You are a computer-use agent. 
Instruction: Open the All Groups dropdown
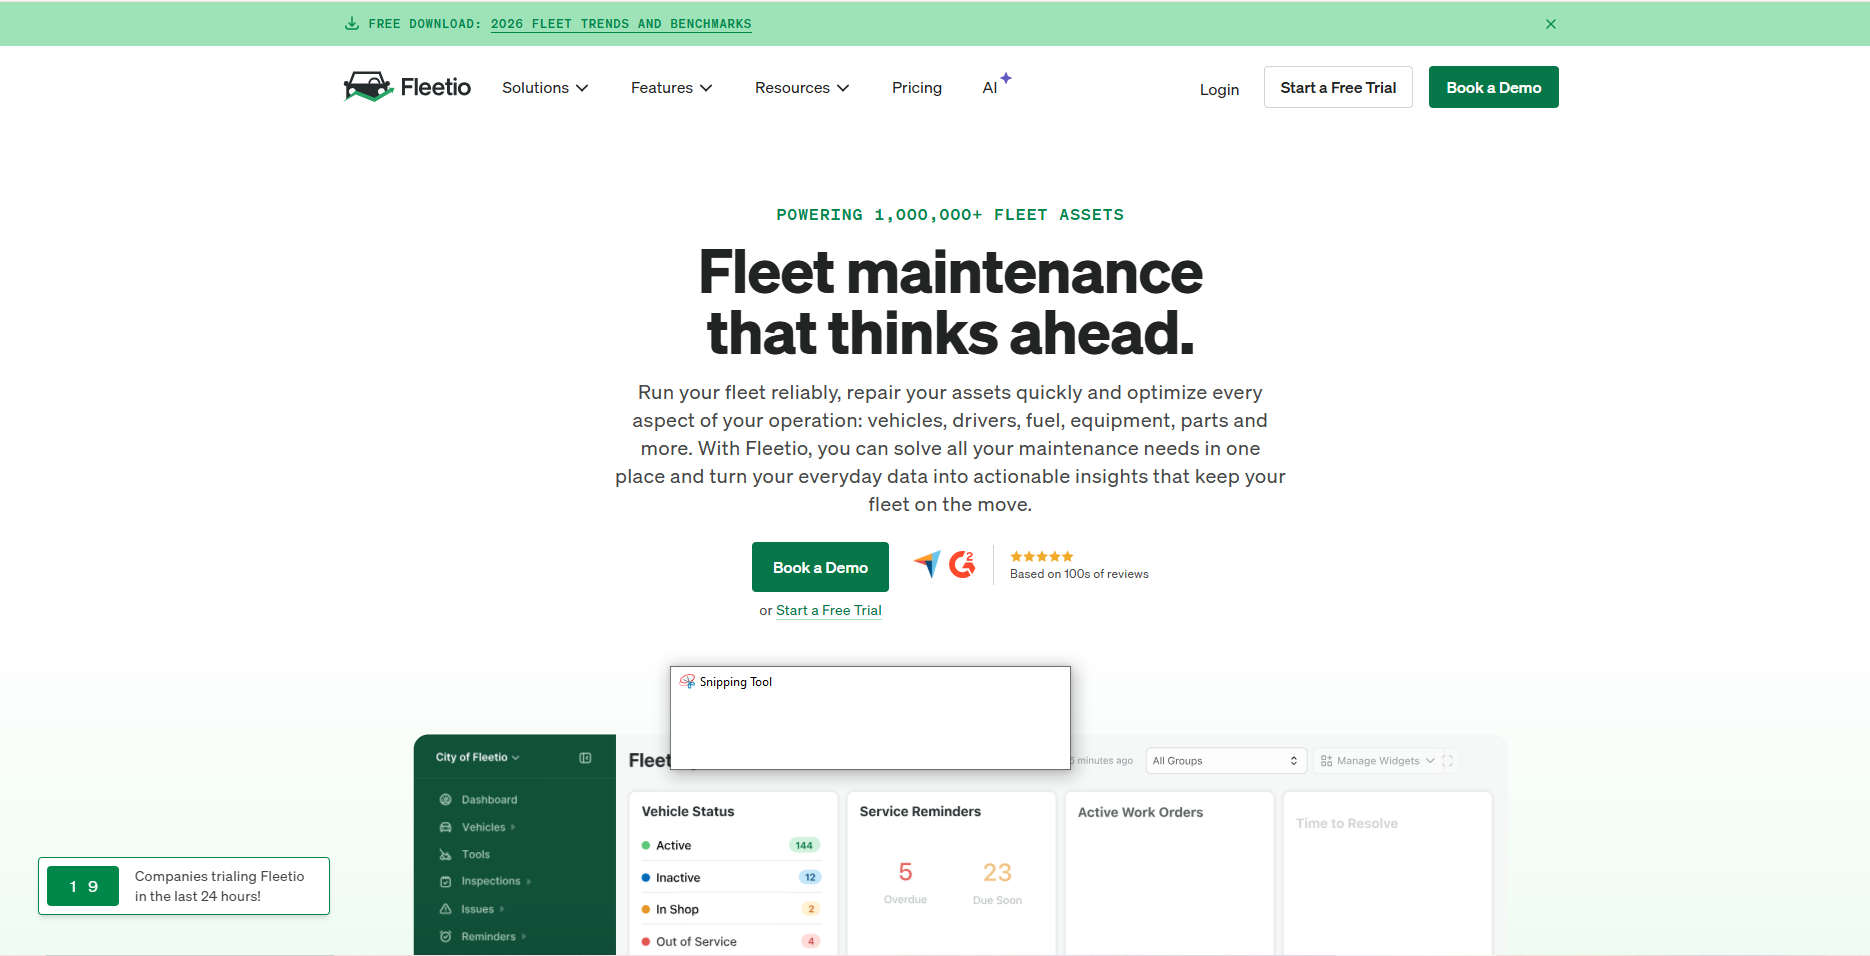(x=1226, y=761)
